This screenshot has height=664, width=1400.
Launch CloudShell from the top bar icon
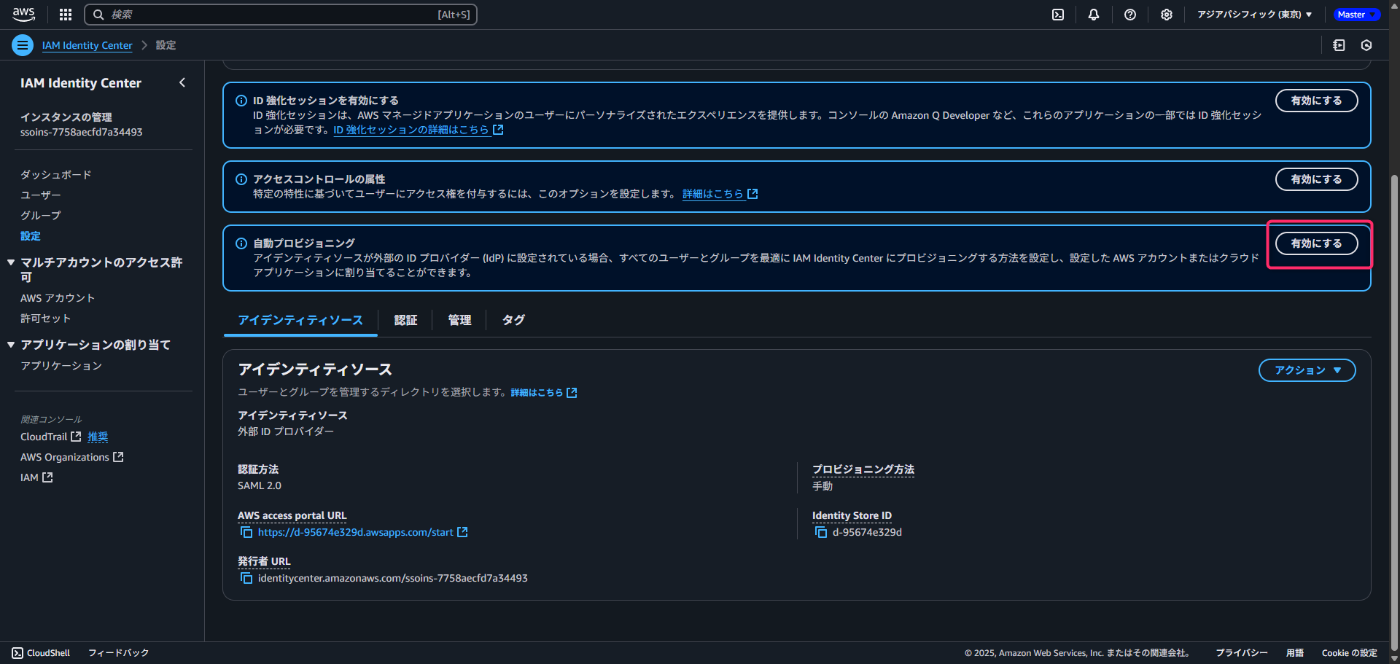[x=1058, y=15]
